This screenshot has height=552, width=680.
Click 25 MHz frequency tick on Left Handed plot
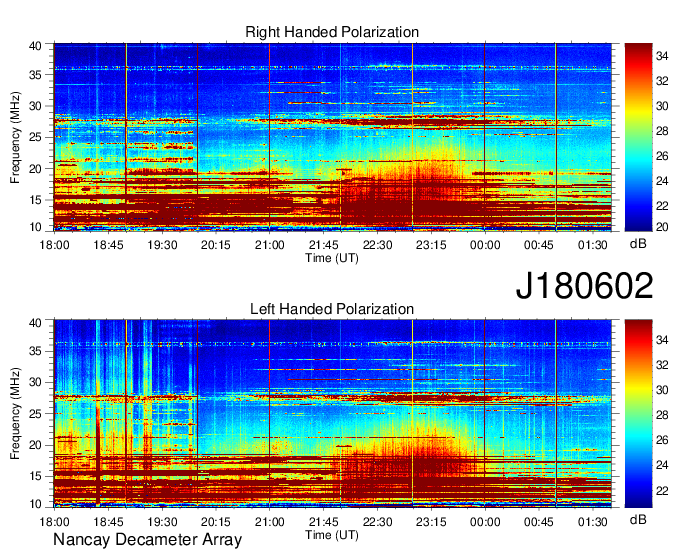point(35,414)
